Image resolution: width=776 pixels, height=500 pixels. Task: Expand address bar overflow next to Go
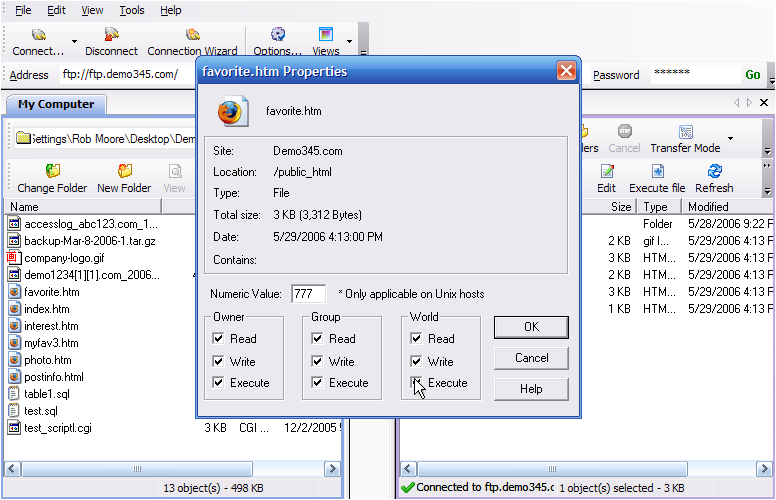point(772,79)
